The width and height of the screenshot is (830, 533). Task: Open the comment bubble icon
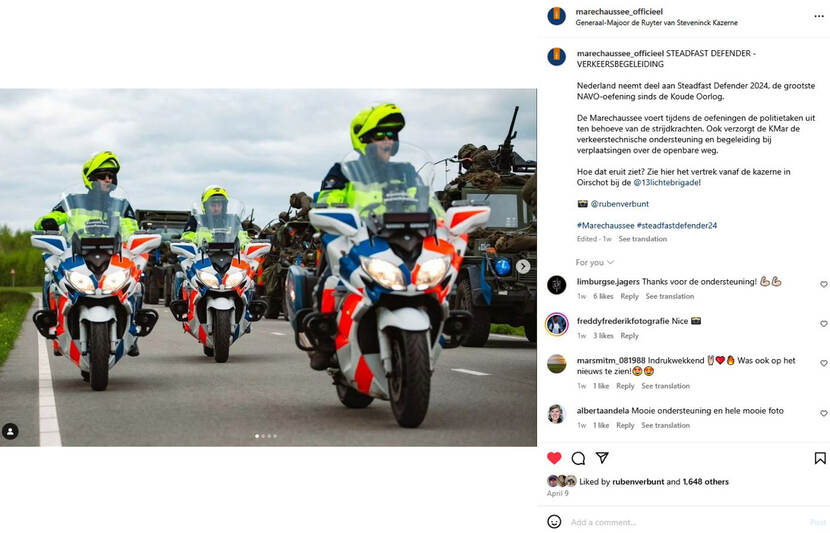coord(578,458)
